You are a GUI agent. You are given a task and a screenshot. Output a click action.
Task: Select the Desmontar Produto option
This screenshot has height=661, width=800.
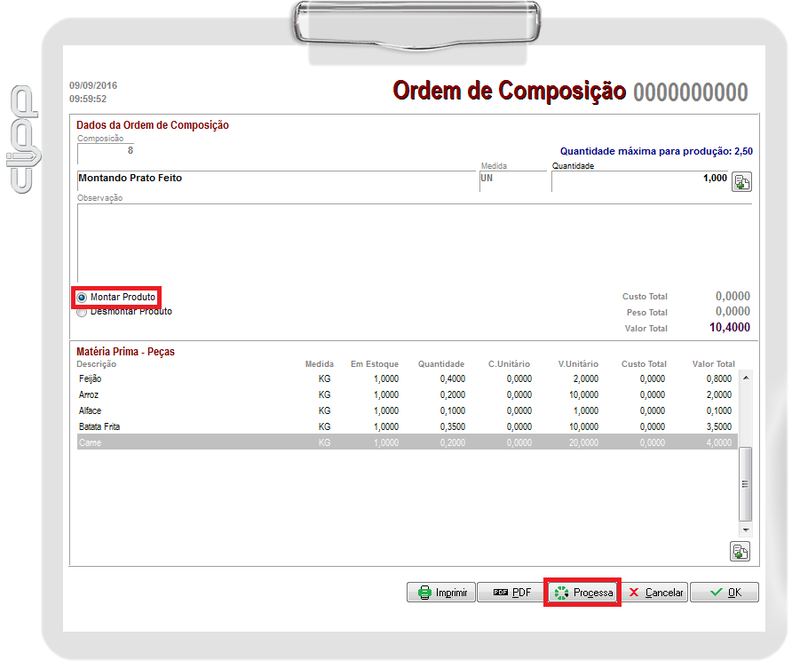point(82,312)
